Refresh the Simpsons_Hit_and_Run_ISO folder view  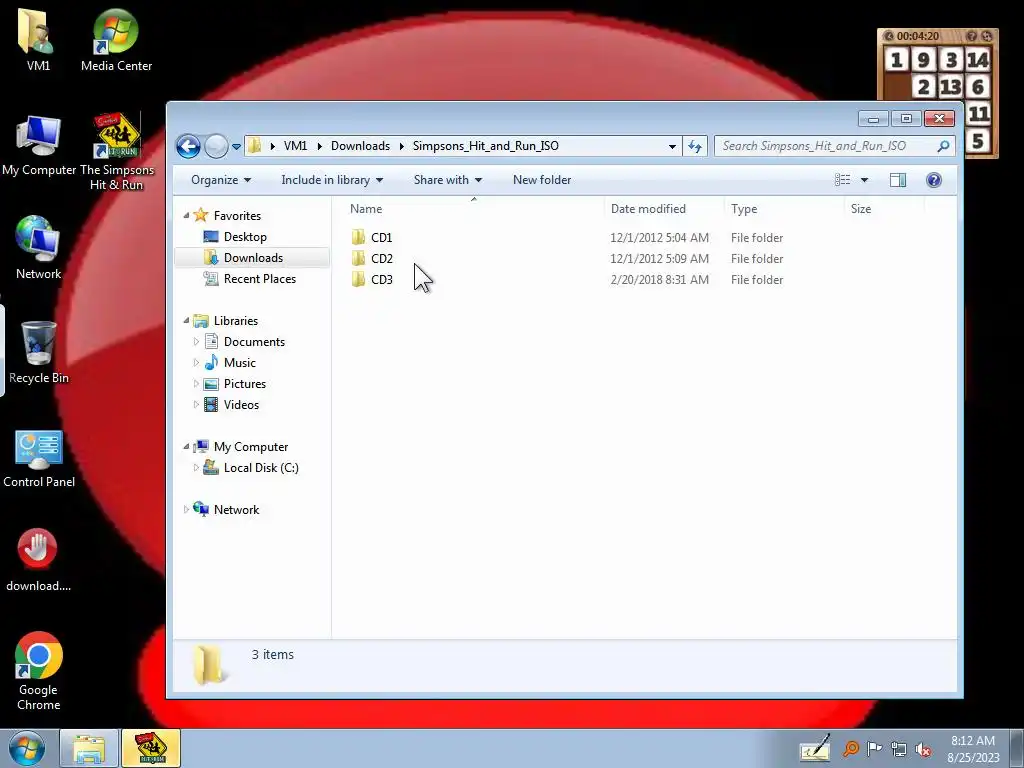coord(695,146)
